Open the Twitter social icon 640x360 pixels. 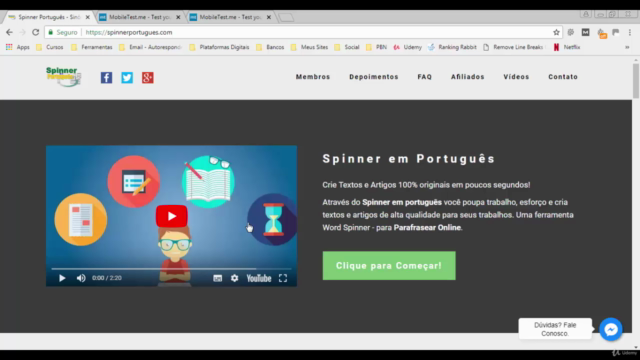click(127, 78)
